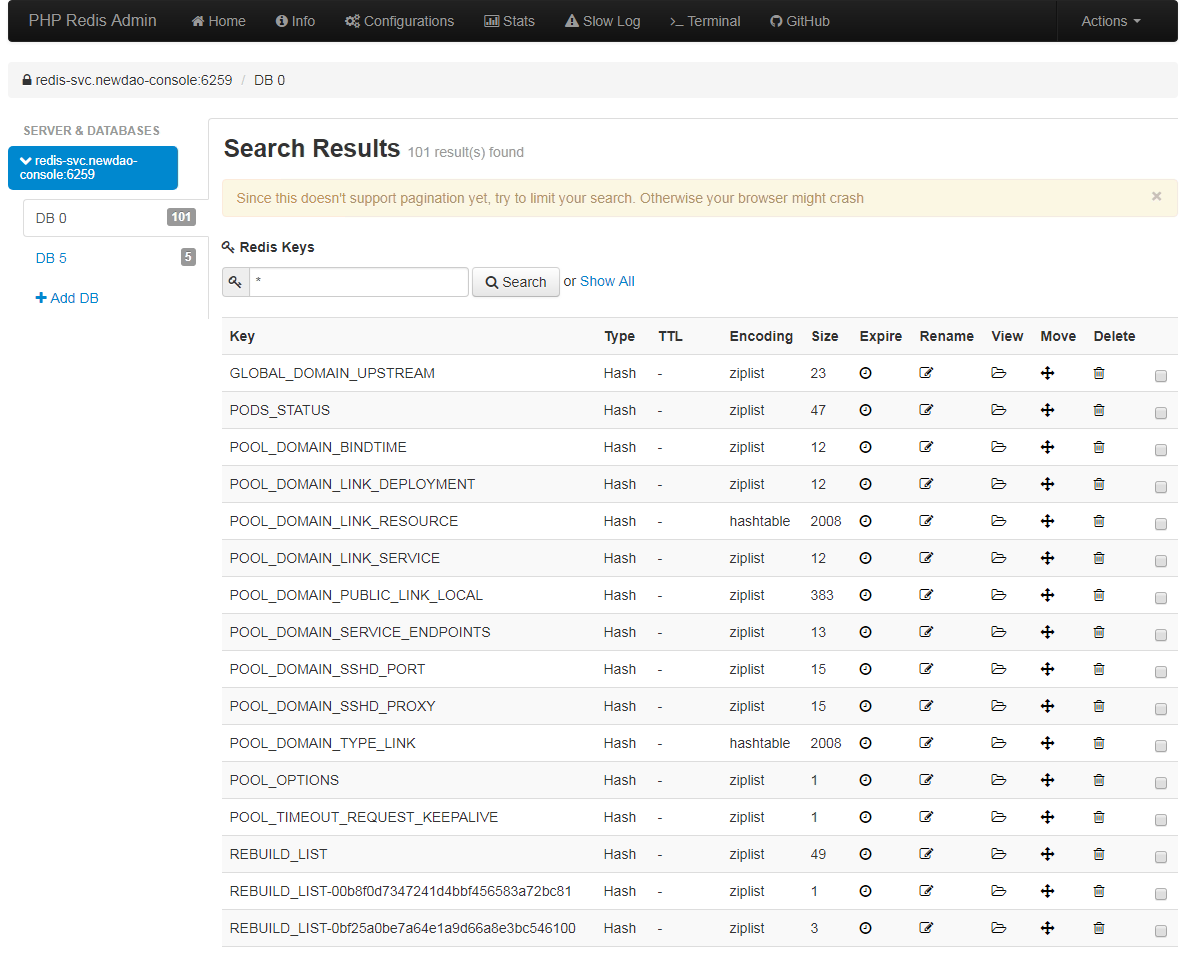Click rename icon for REBUILD_LIST row
Image resolution: width=1189 pixels, height=953 pixels.
(x=926, y=854)
